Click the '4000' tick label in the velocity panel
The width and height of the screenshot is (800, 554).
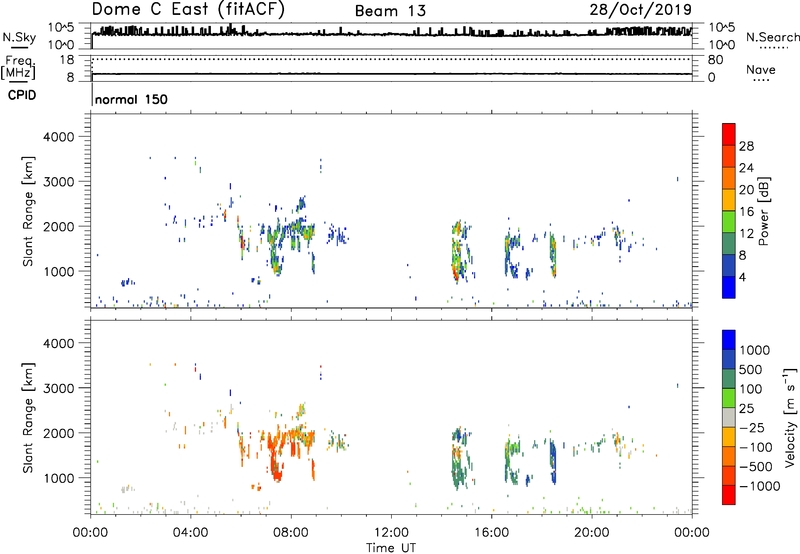click(59, 343)
